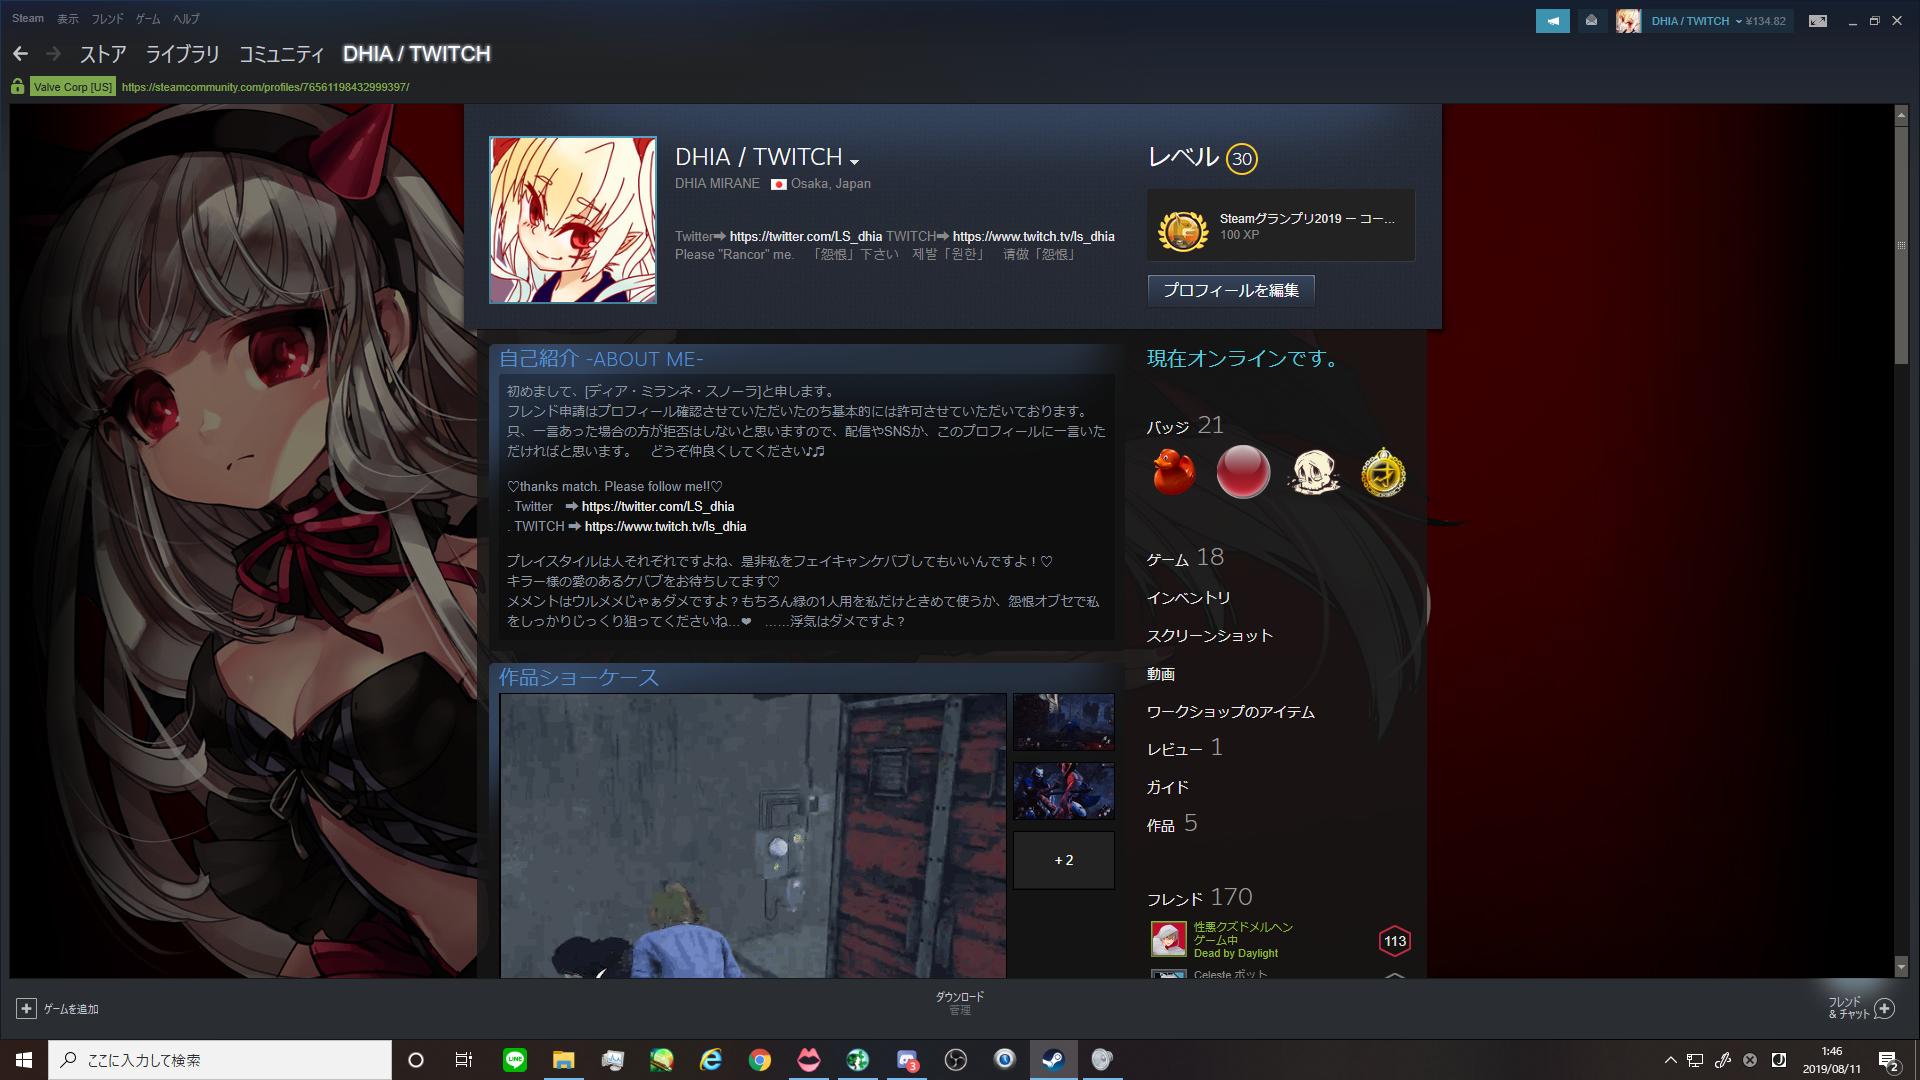This screenshot has height=1080, width=1920.
Task: Open the 動画 link
Action: click(1161, 674)
